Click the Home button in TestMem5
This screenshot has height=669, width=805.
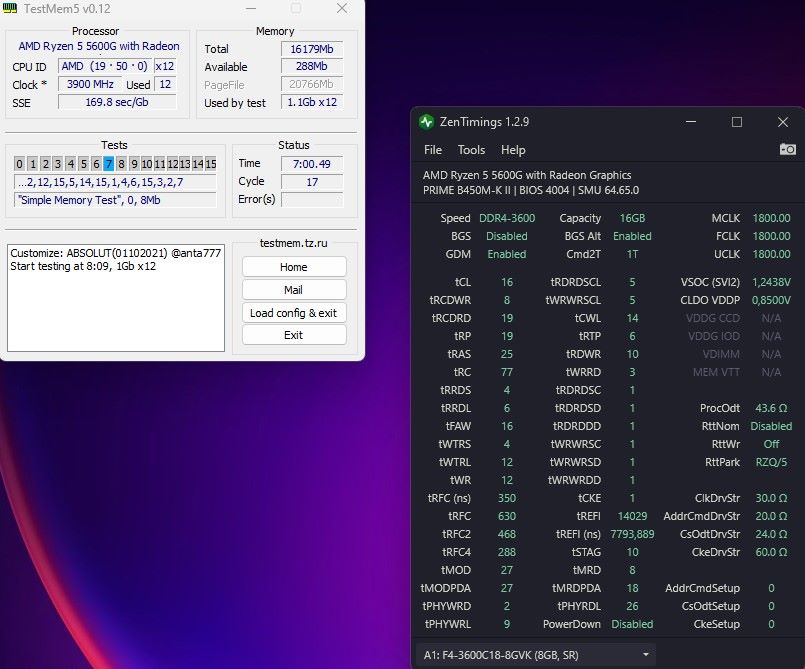(x=294, y=267)
